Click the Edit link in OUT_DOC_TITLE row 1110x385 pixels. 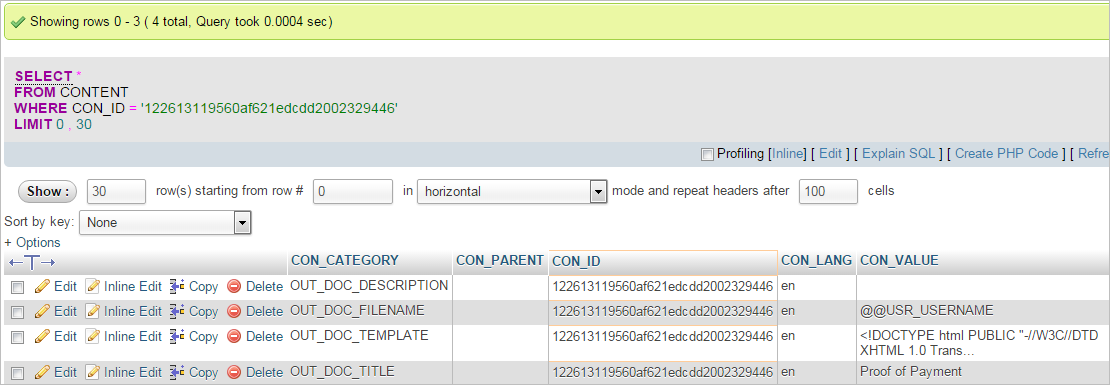(x=65, y=372)
